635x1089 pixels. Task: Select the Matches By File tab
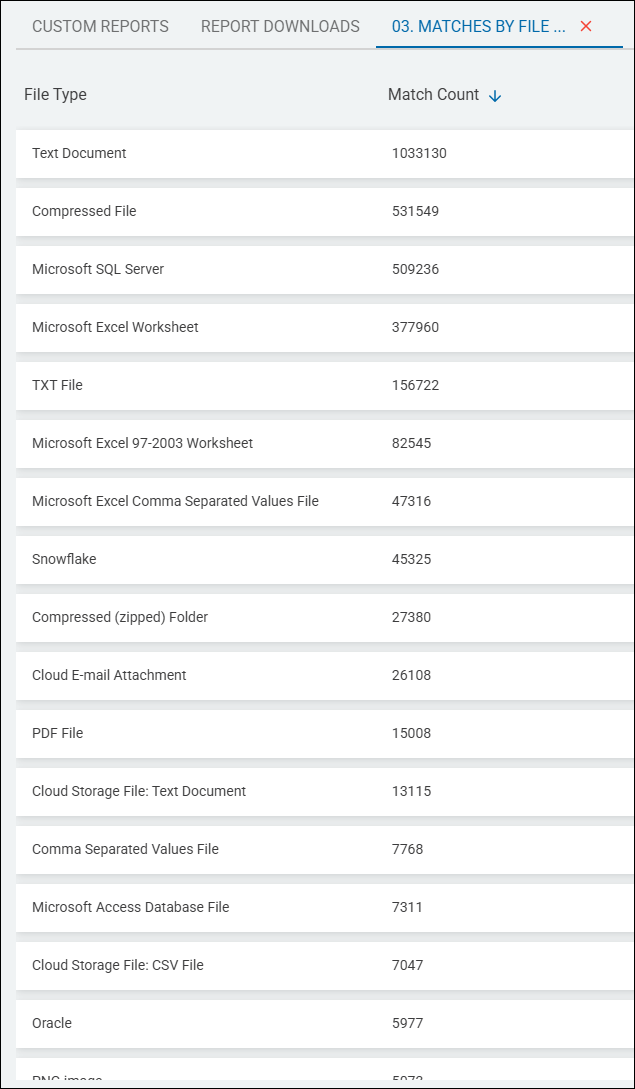click(x=478, y=27)
